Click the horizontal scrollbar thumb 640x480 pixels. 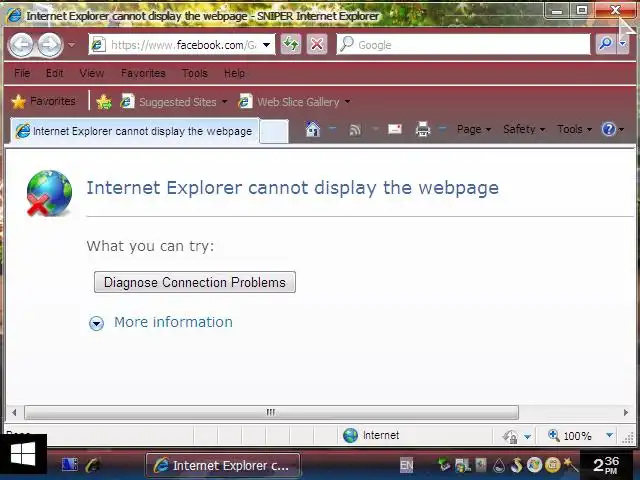271,412
